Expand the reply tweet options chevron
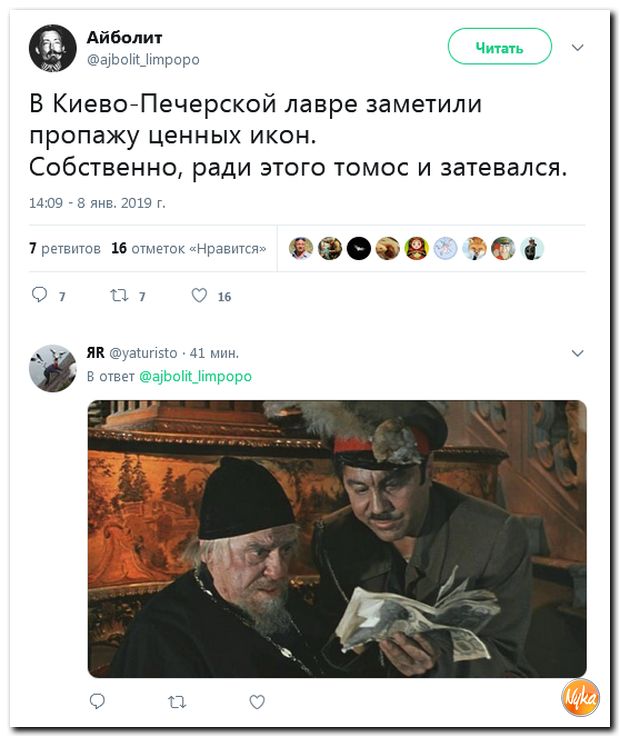This screenshot has width=621, height=738. click(x=577, y=353)
